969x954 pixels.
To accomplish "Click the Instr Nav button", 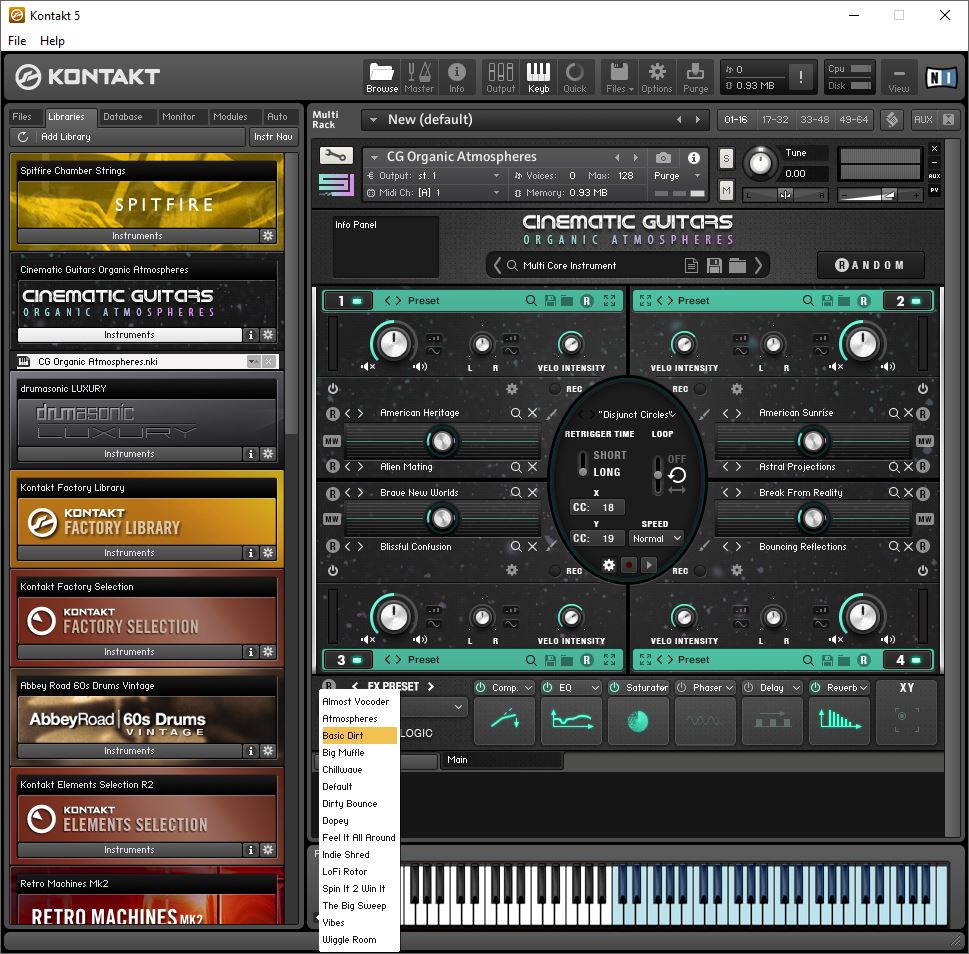I will point(273,137).
